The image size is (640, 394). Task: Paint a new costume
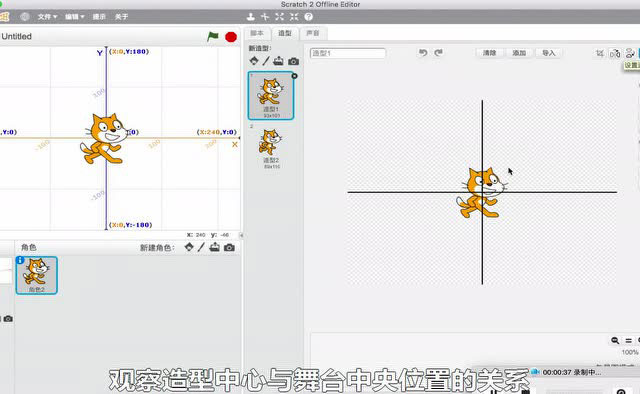pyautogui.click(x=266, y=61)
